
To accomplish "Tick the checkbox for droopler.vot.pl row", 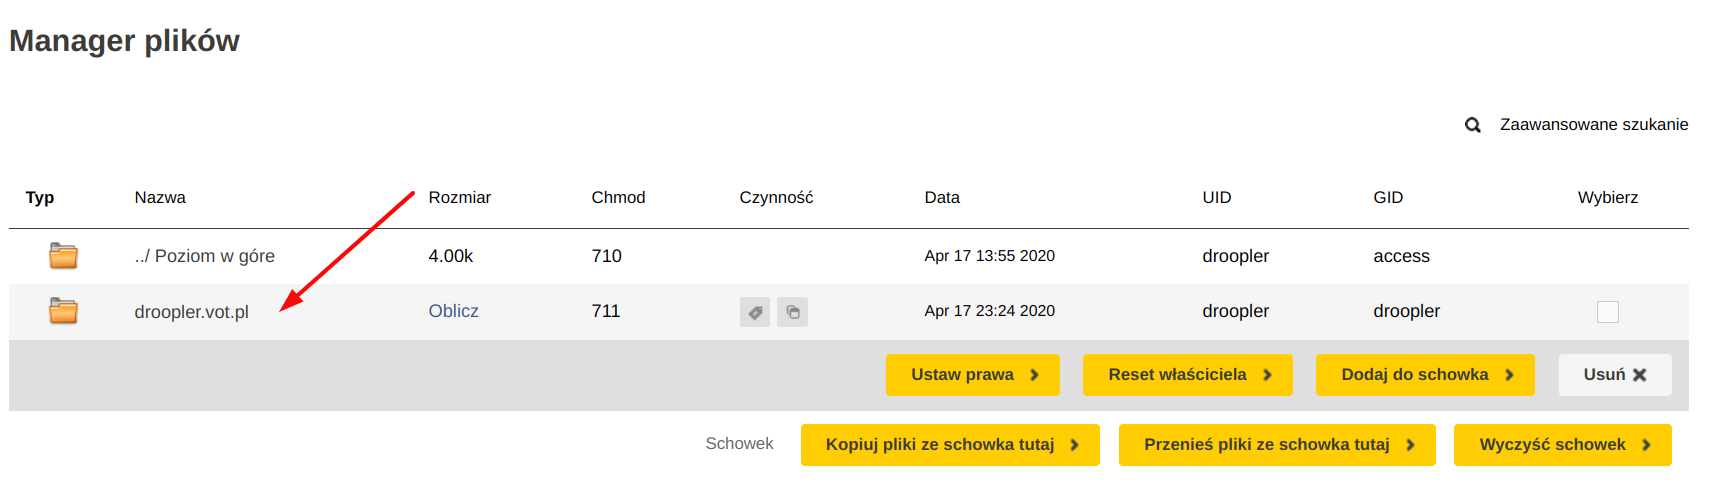I will [1608, 312].
